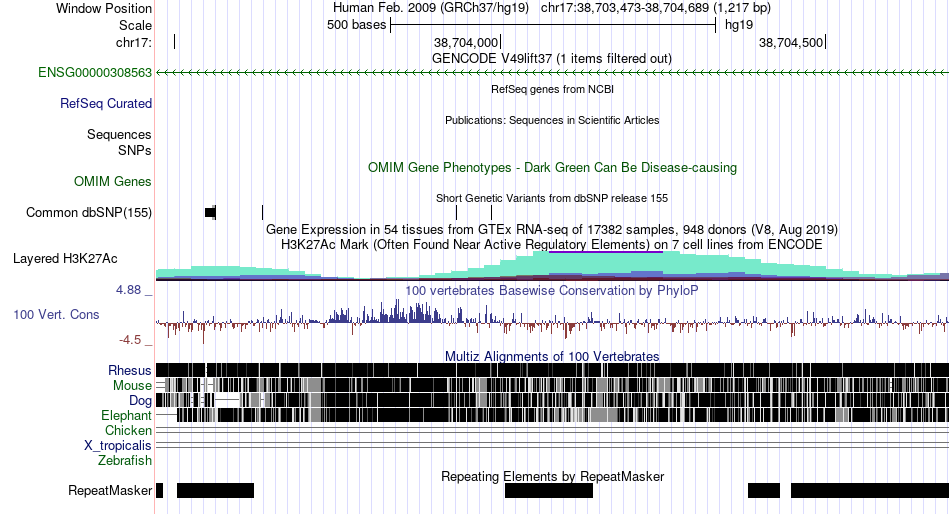The height and width of the screenshot is (514, 950).
Task: Open the RefSeq Curated track label
Action: point(106,104)
